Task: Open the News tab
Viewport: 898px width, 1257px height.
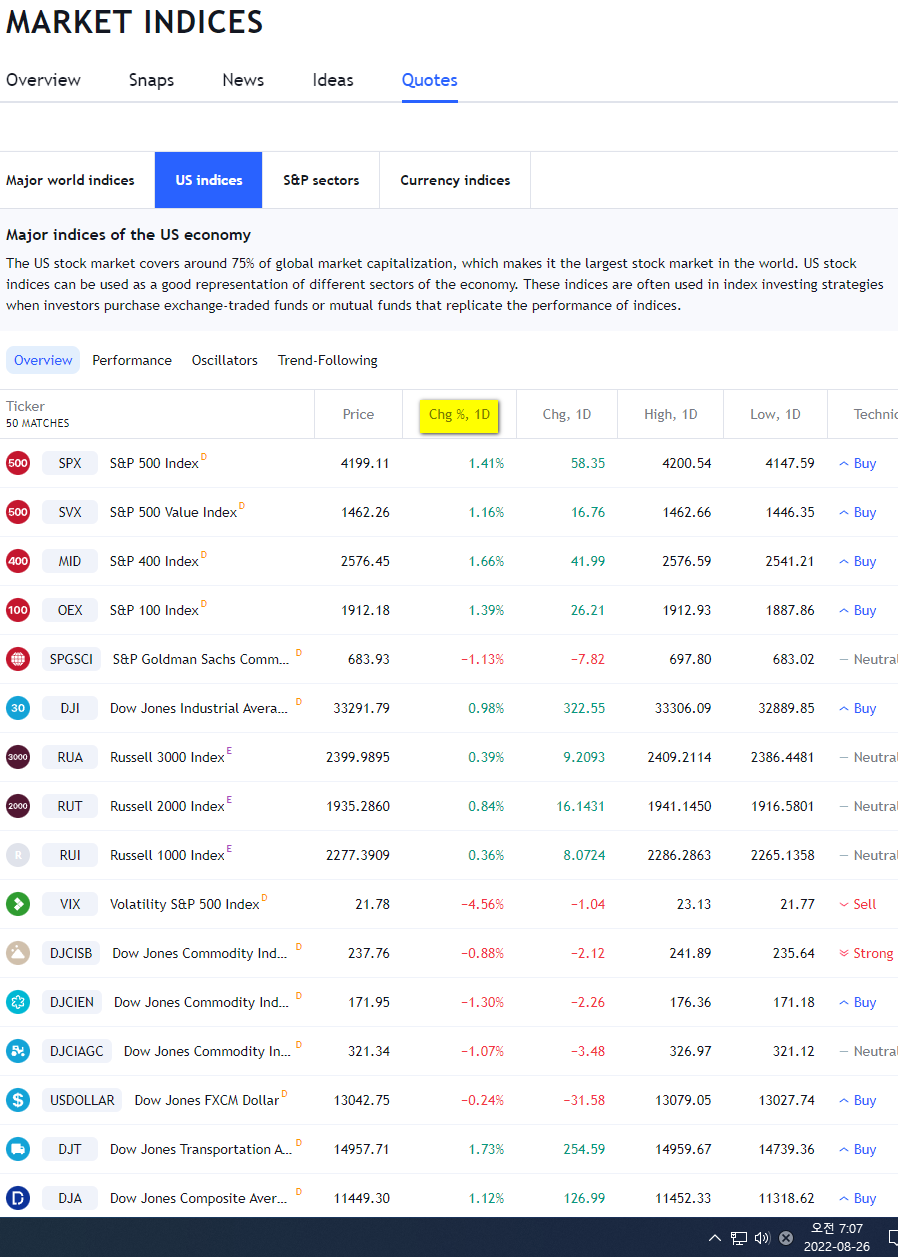Action: coord(243,80)
